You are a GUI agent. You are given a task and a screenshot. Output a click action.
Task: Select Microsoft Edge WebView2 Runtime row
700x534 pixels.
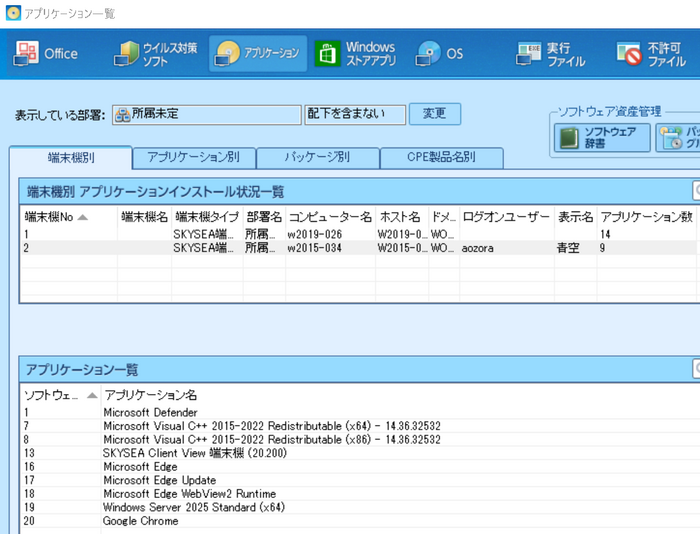pyautogui.click(x=360, y=494)
